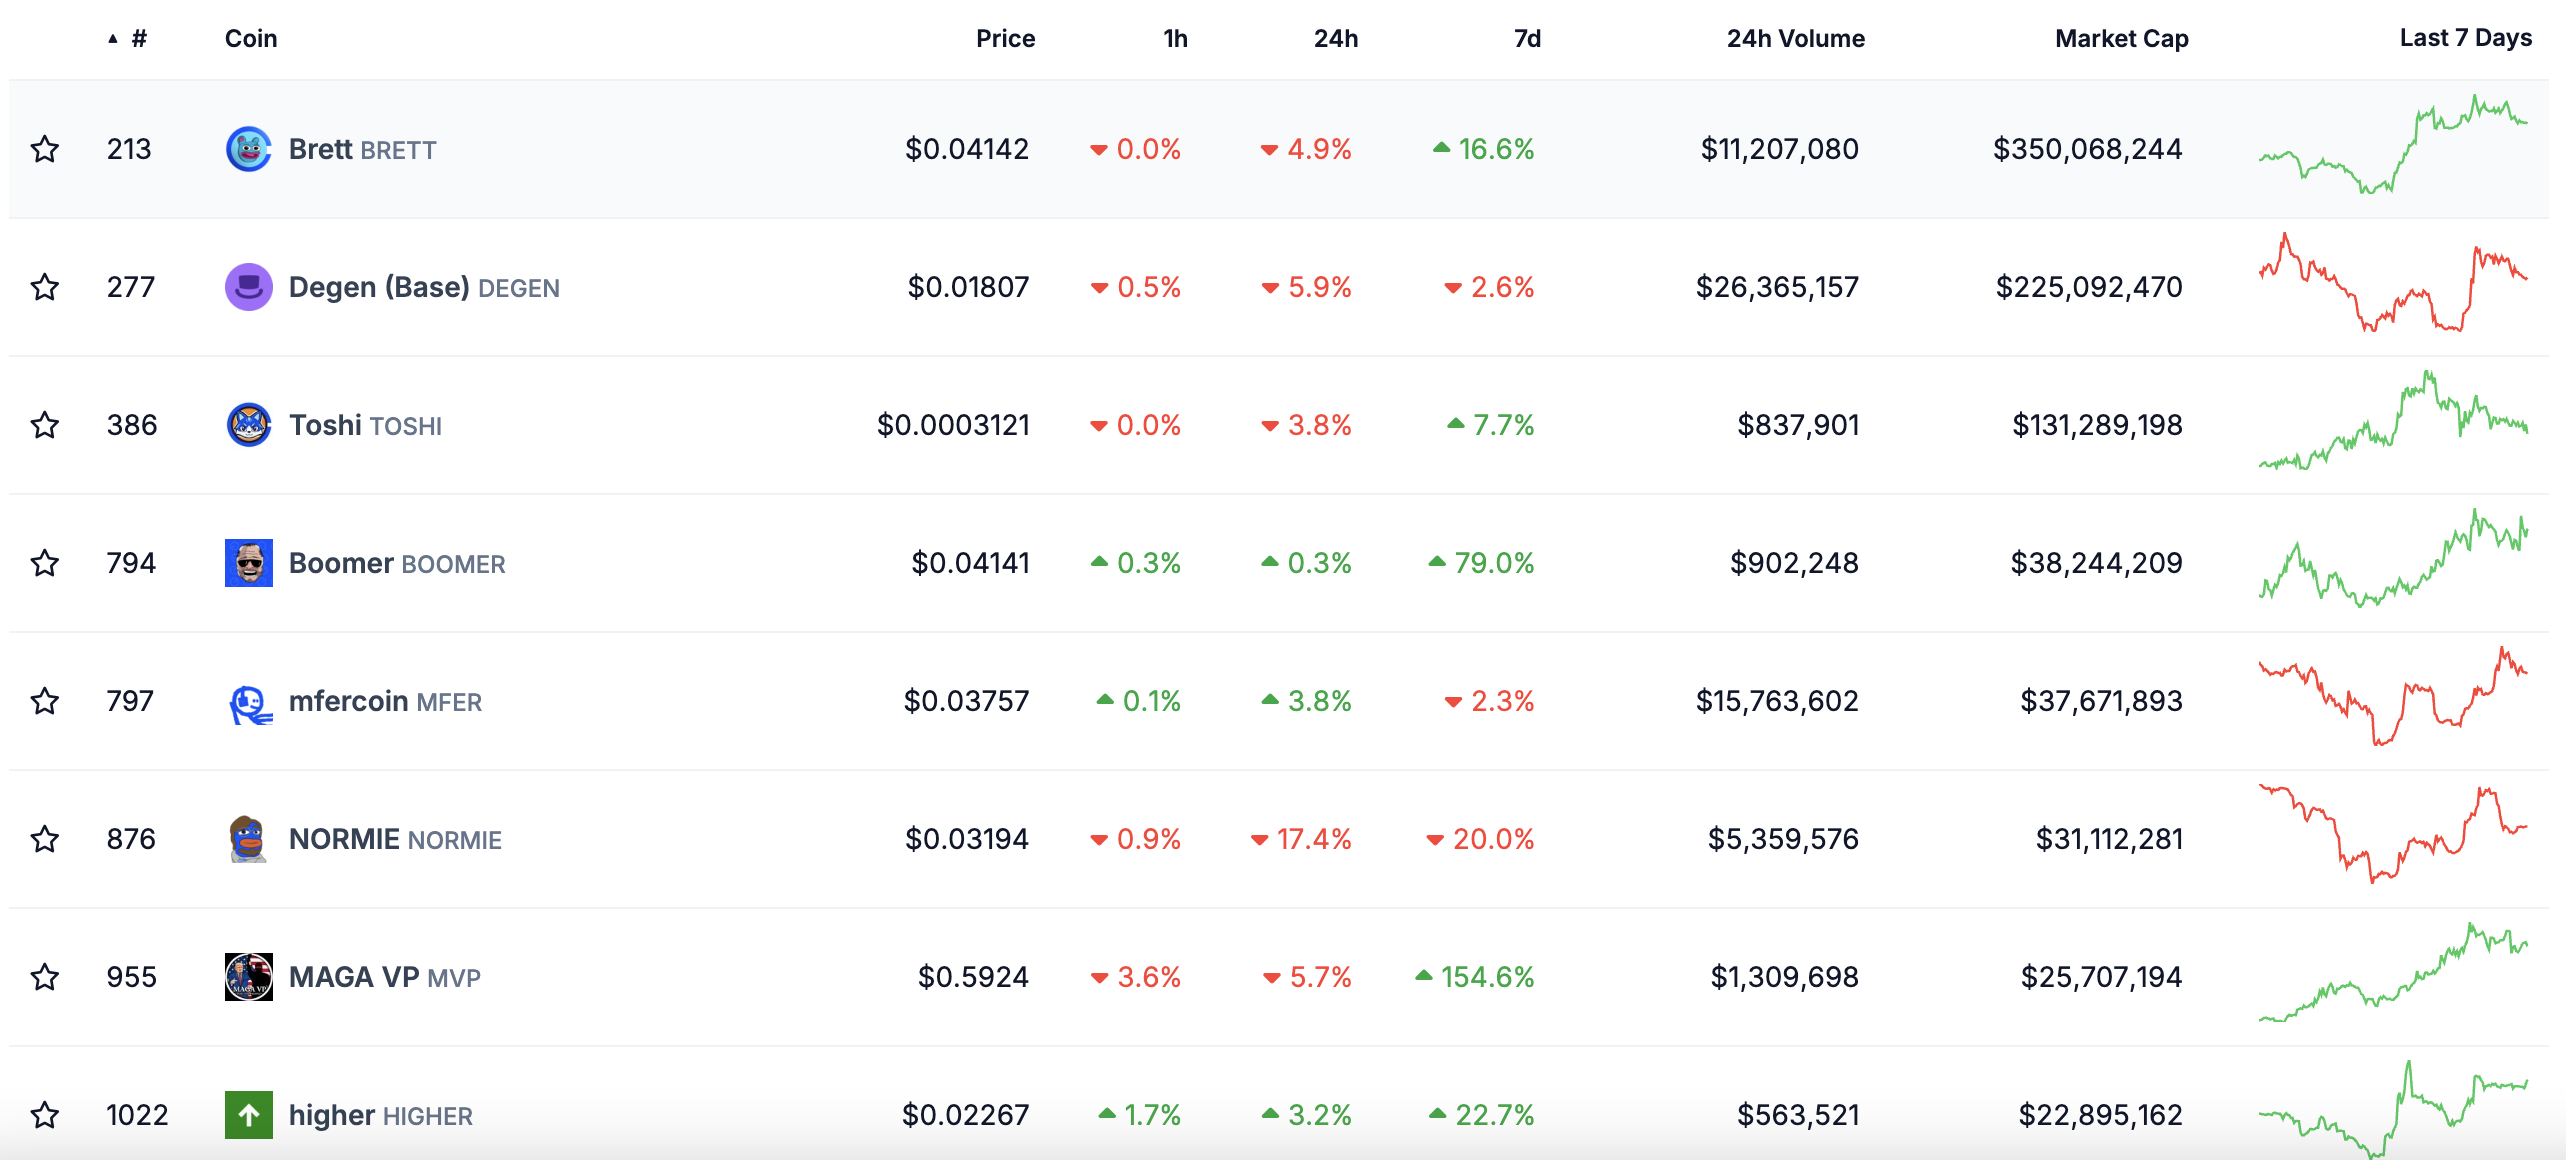Sort by 7d change header
This screenshot has width=2566, height=1160.
pyautogui.click(x=1527, y=39)
